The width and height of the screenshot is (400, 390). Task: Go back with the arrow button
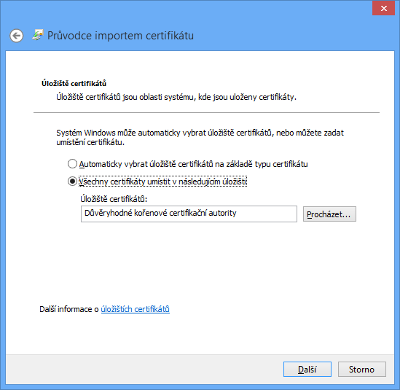tap(16, 35)
